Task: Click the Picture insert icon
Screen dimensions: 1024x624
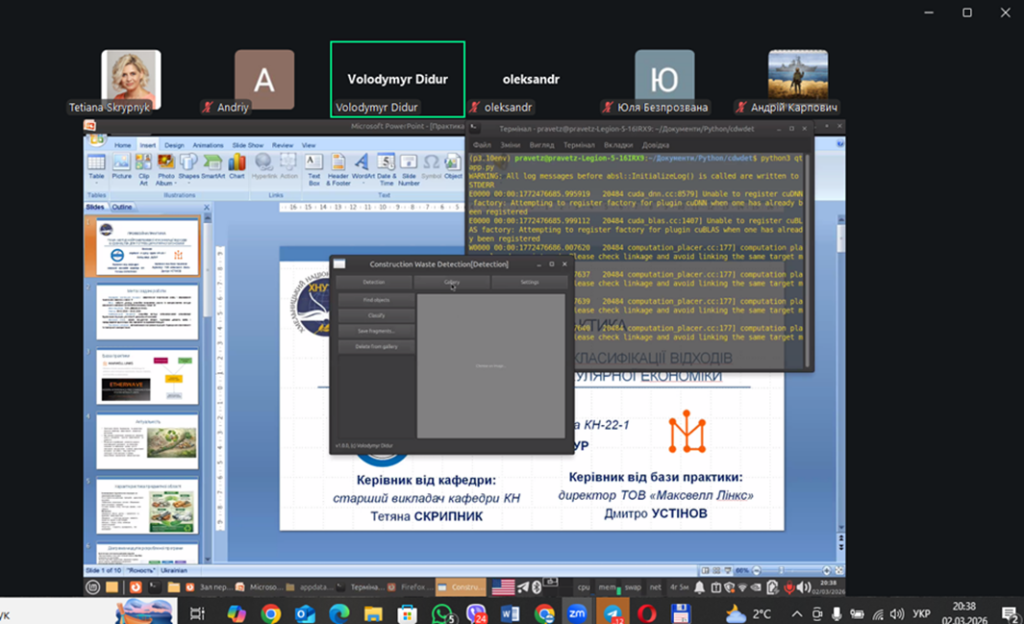Action: coord(122,166)
